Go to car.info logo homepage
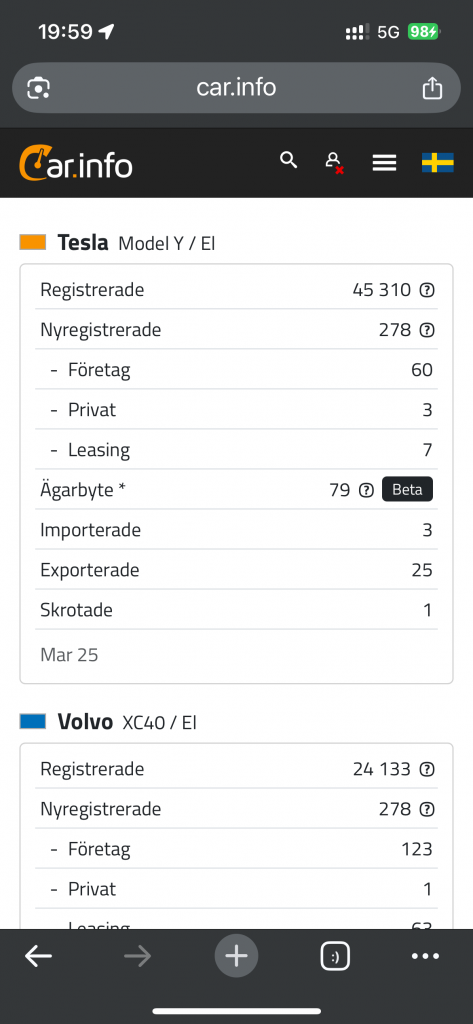This screenshot has height=1024, width=473. click(x=76, y=164)
